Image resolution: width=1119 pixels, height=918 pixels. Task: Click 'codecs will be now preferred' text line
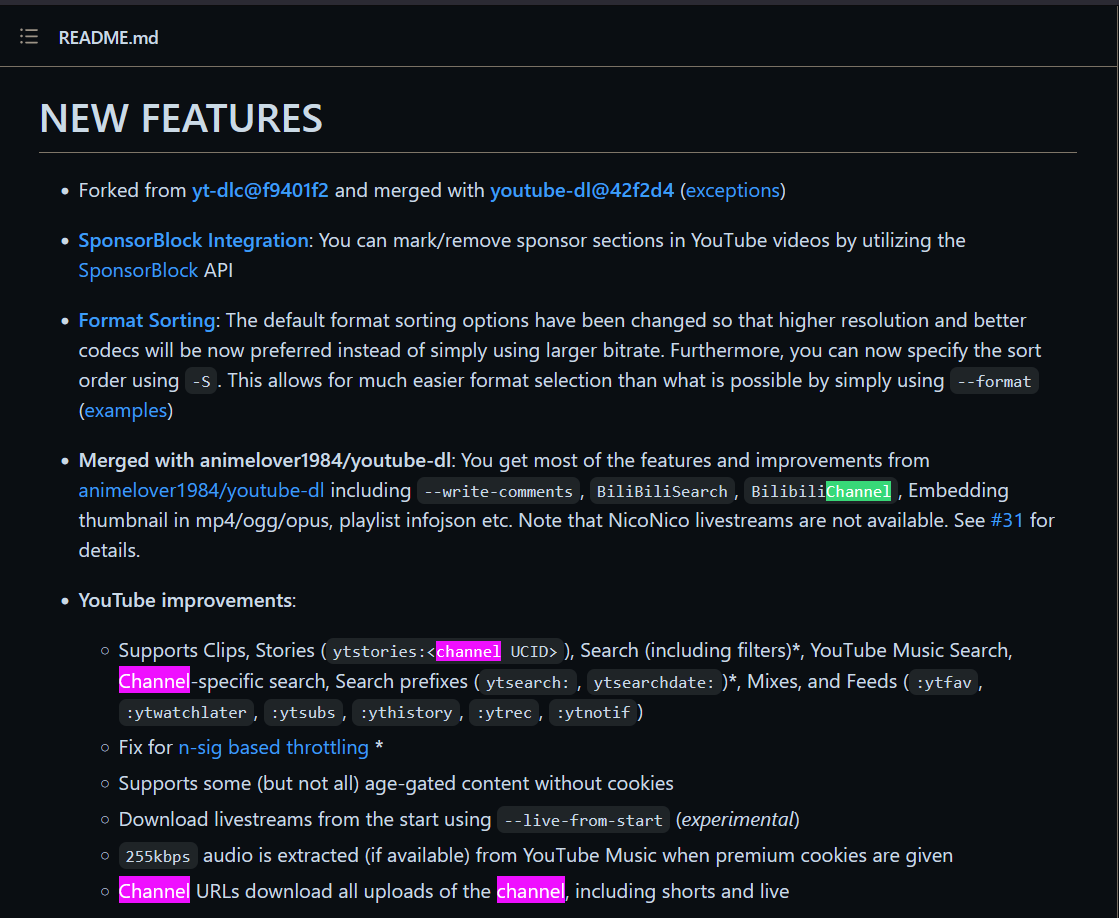point(560,350)
